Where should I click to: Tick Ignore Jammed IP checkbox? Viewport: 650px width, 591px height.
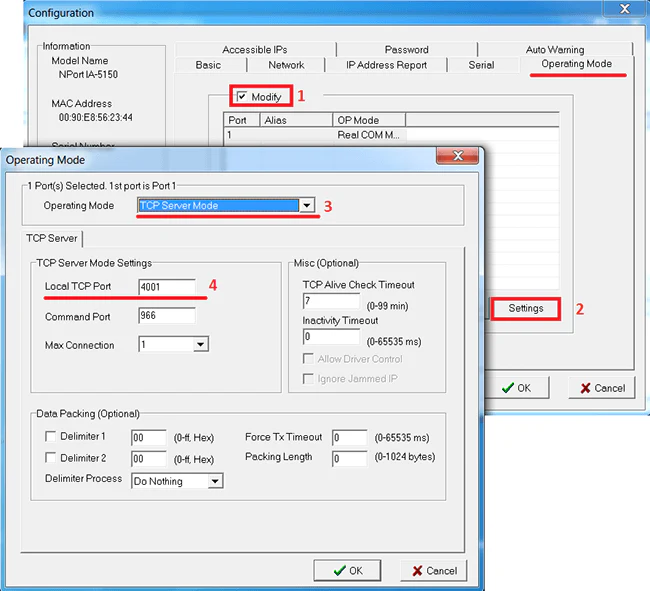(308, 378)
